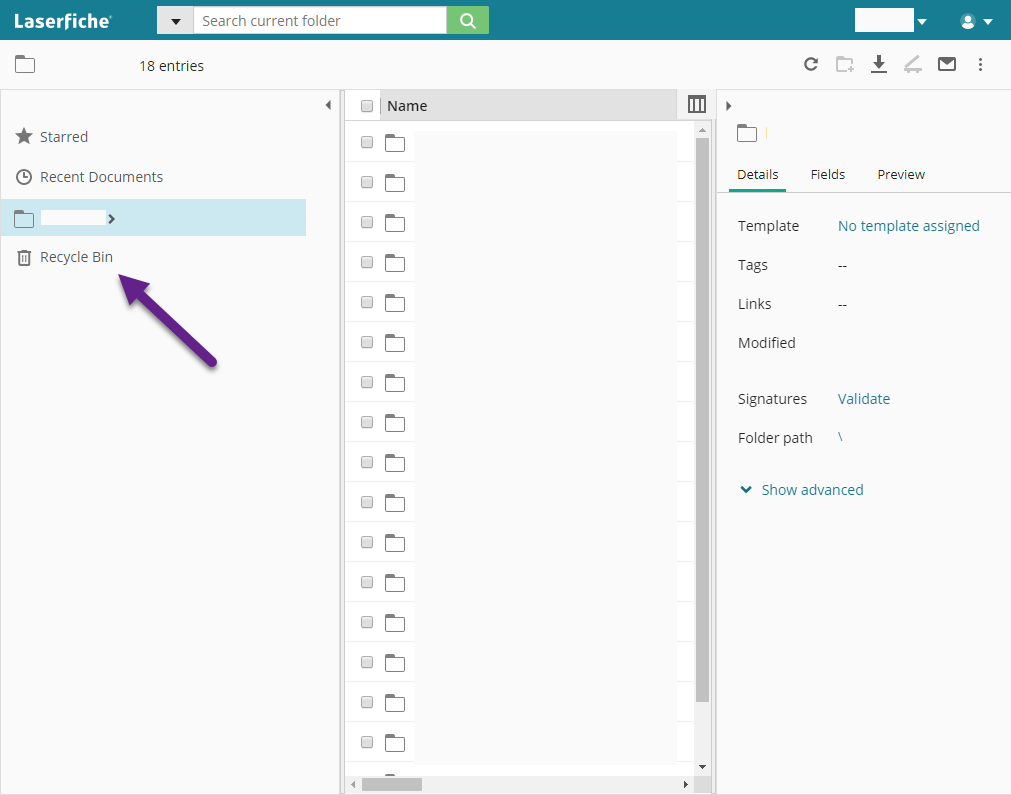
Task: Open the more actions three-dot menu
Action: pos(980,64)
